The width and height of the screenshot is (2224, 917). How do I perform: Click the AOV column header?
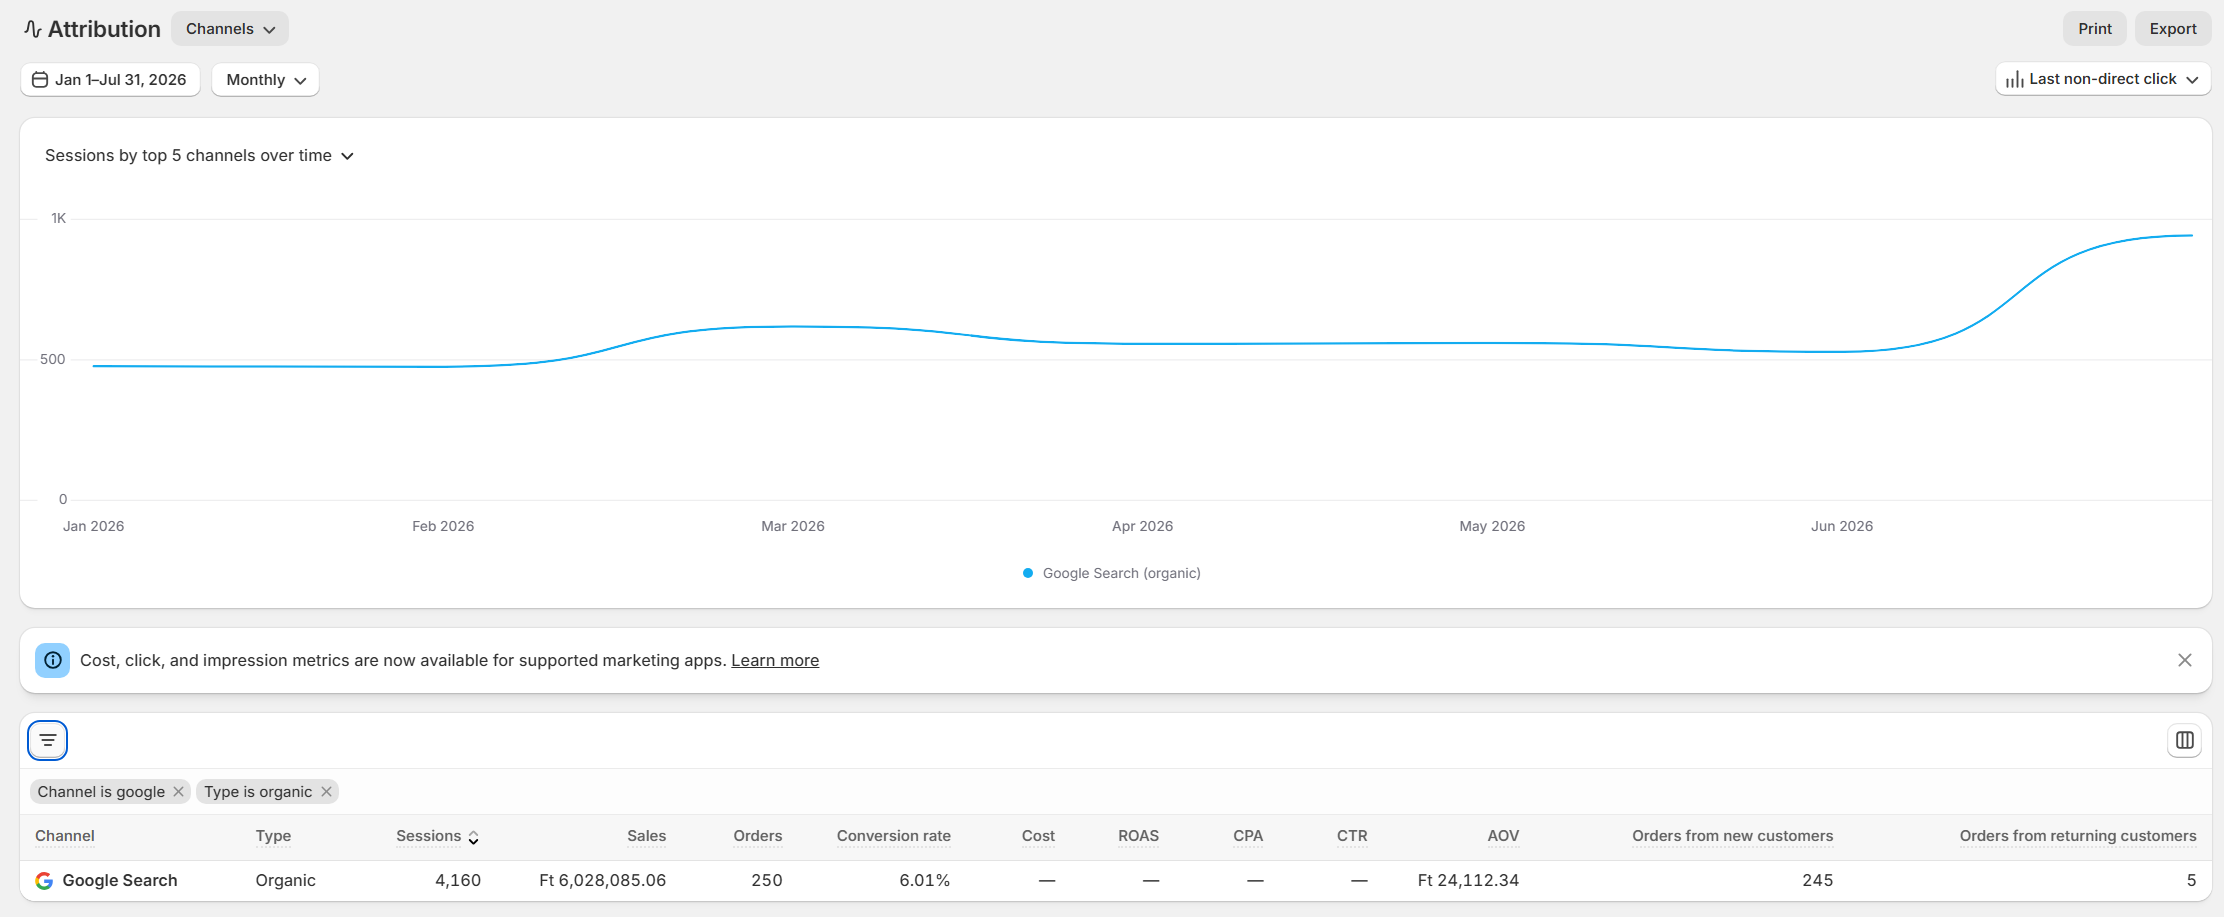click(1503, 836)
